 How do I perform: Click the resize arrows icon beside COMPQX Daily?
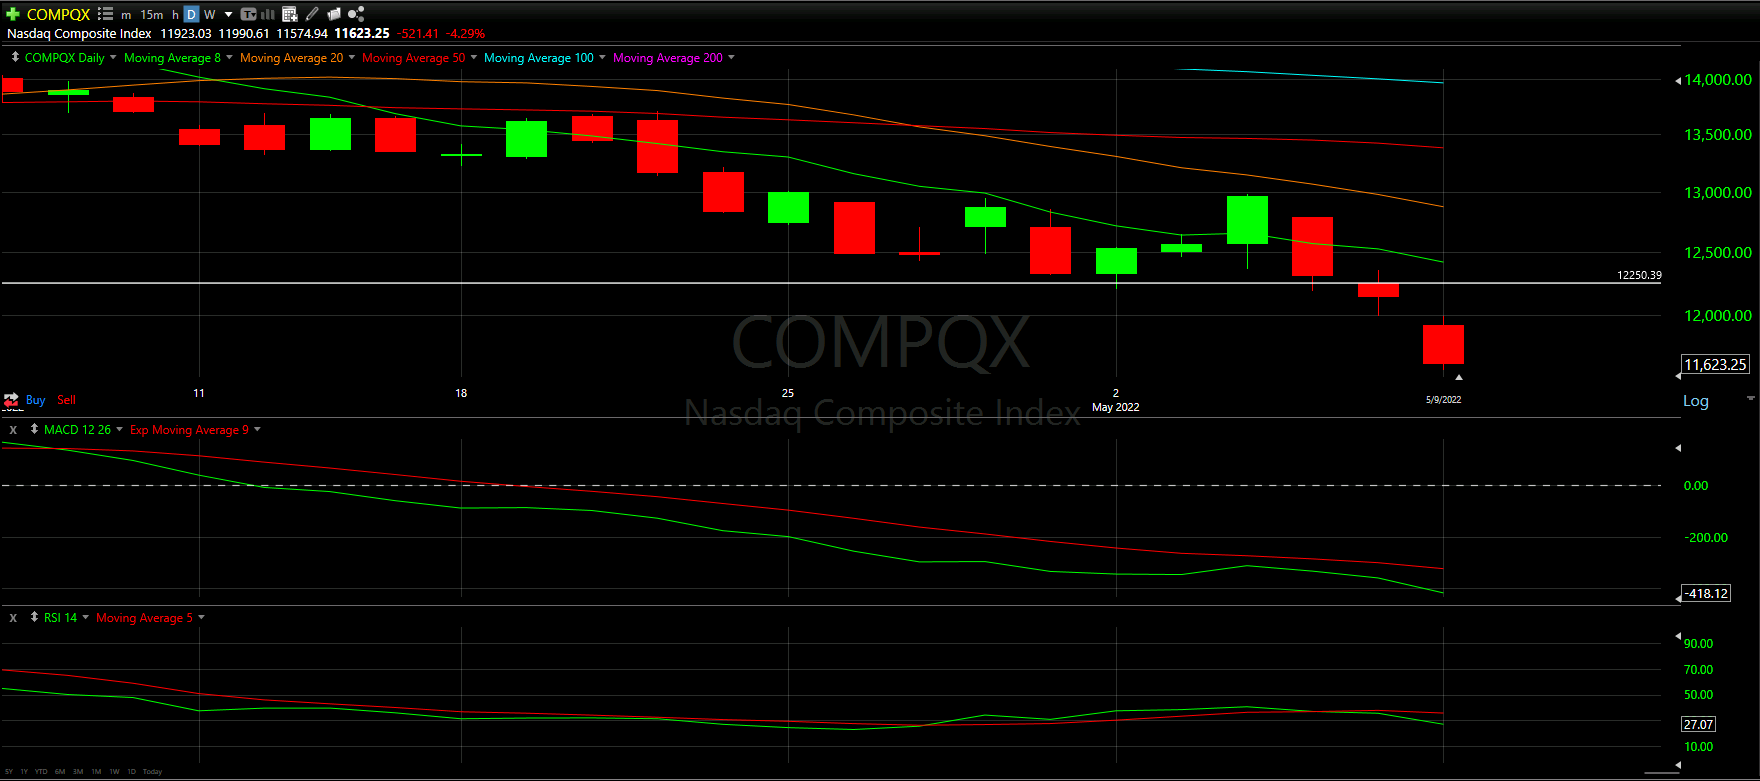coord(15,57)
